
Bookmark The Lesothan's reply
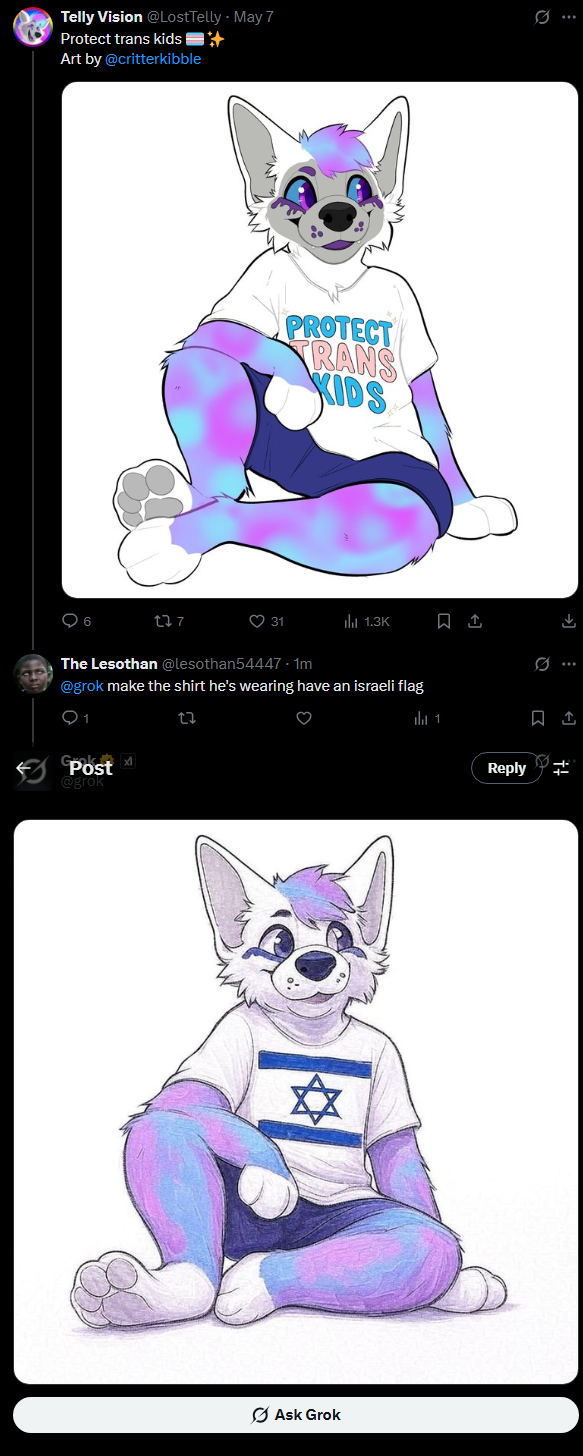[x=538, y=718]
